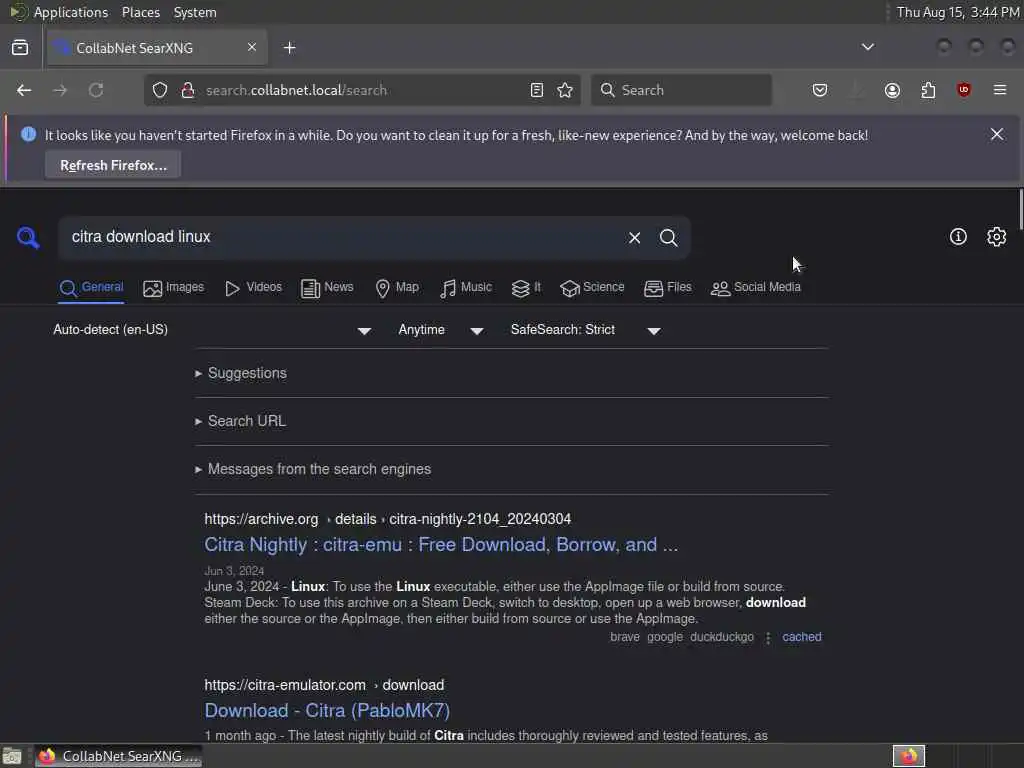
Task: Click the insecure connection padlock icon
Action: [188, 90]
